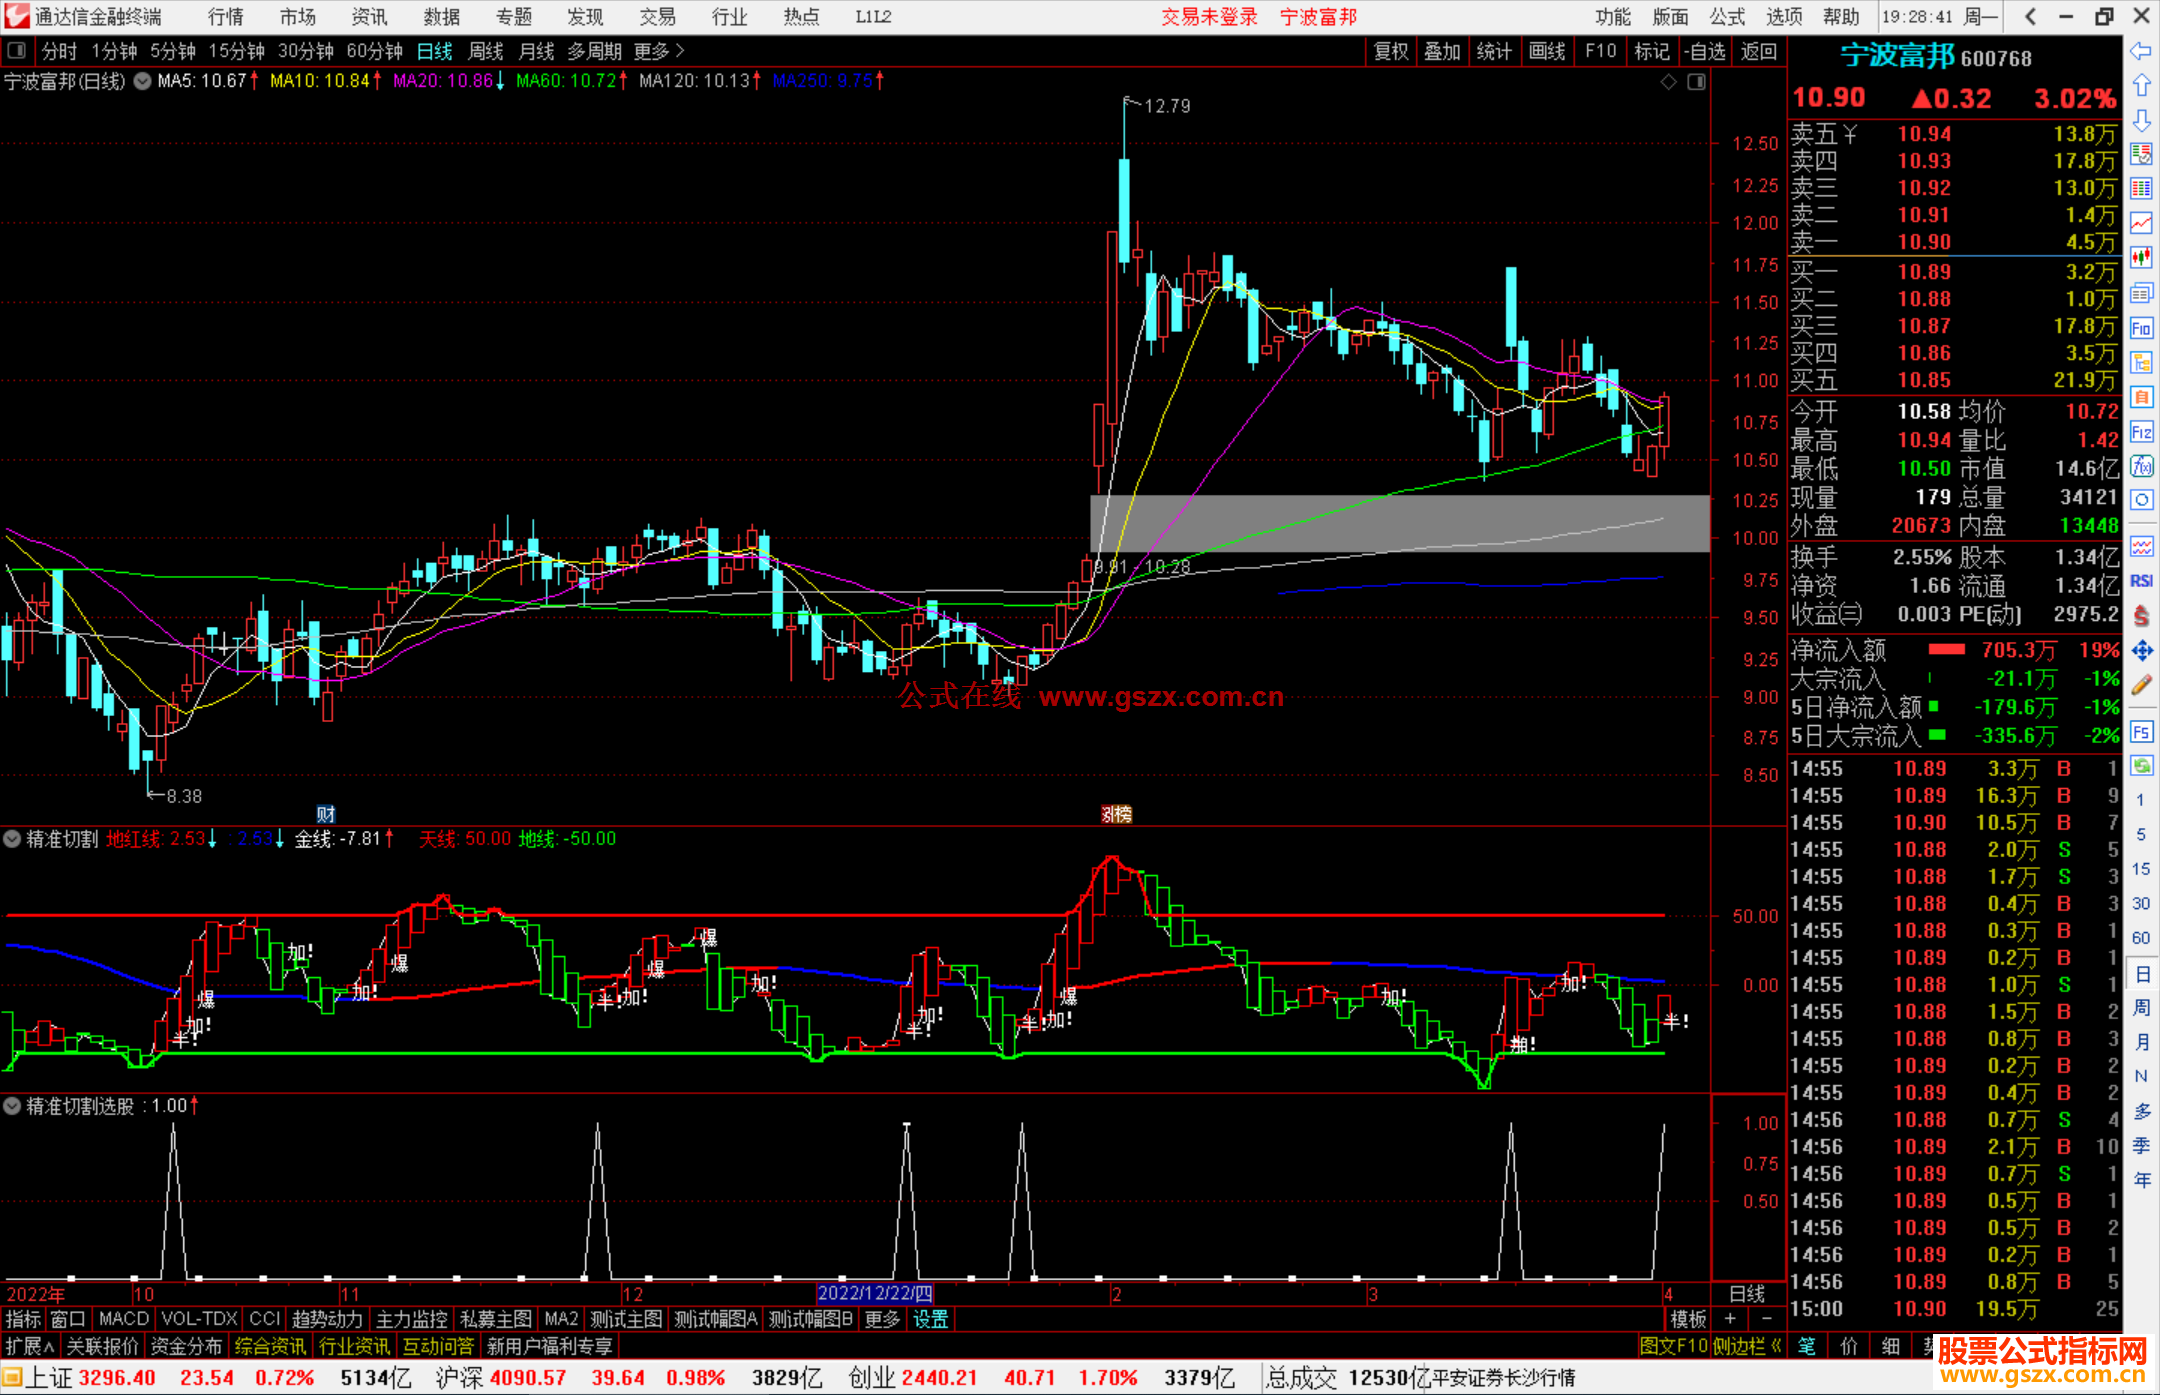Screen dimensions: 2160x1395
Task: Toggle the 叠加 overlay button
Action: [x=1442, y=51]
